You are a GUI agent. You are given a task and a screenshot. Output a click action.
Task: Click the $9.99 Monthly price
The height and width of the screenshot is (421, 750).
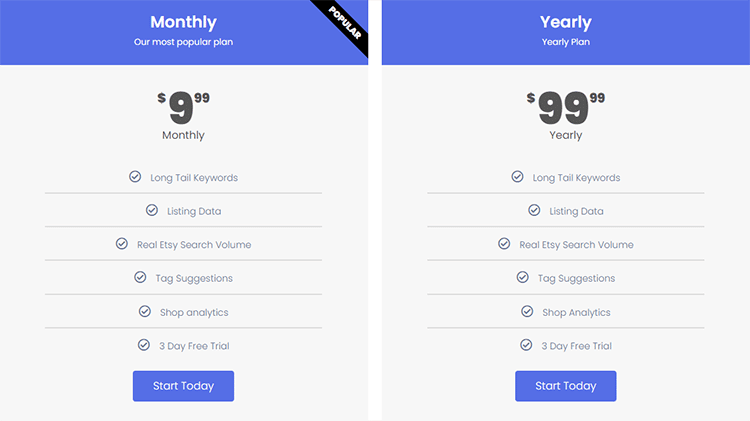point(183,107)
